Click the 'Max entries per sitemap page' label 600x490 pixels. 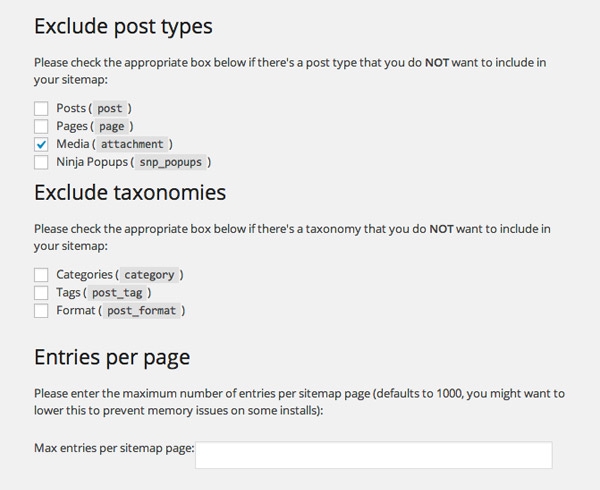tap(113, 447)
